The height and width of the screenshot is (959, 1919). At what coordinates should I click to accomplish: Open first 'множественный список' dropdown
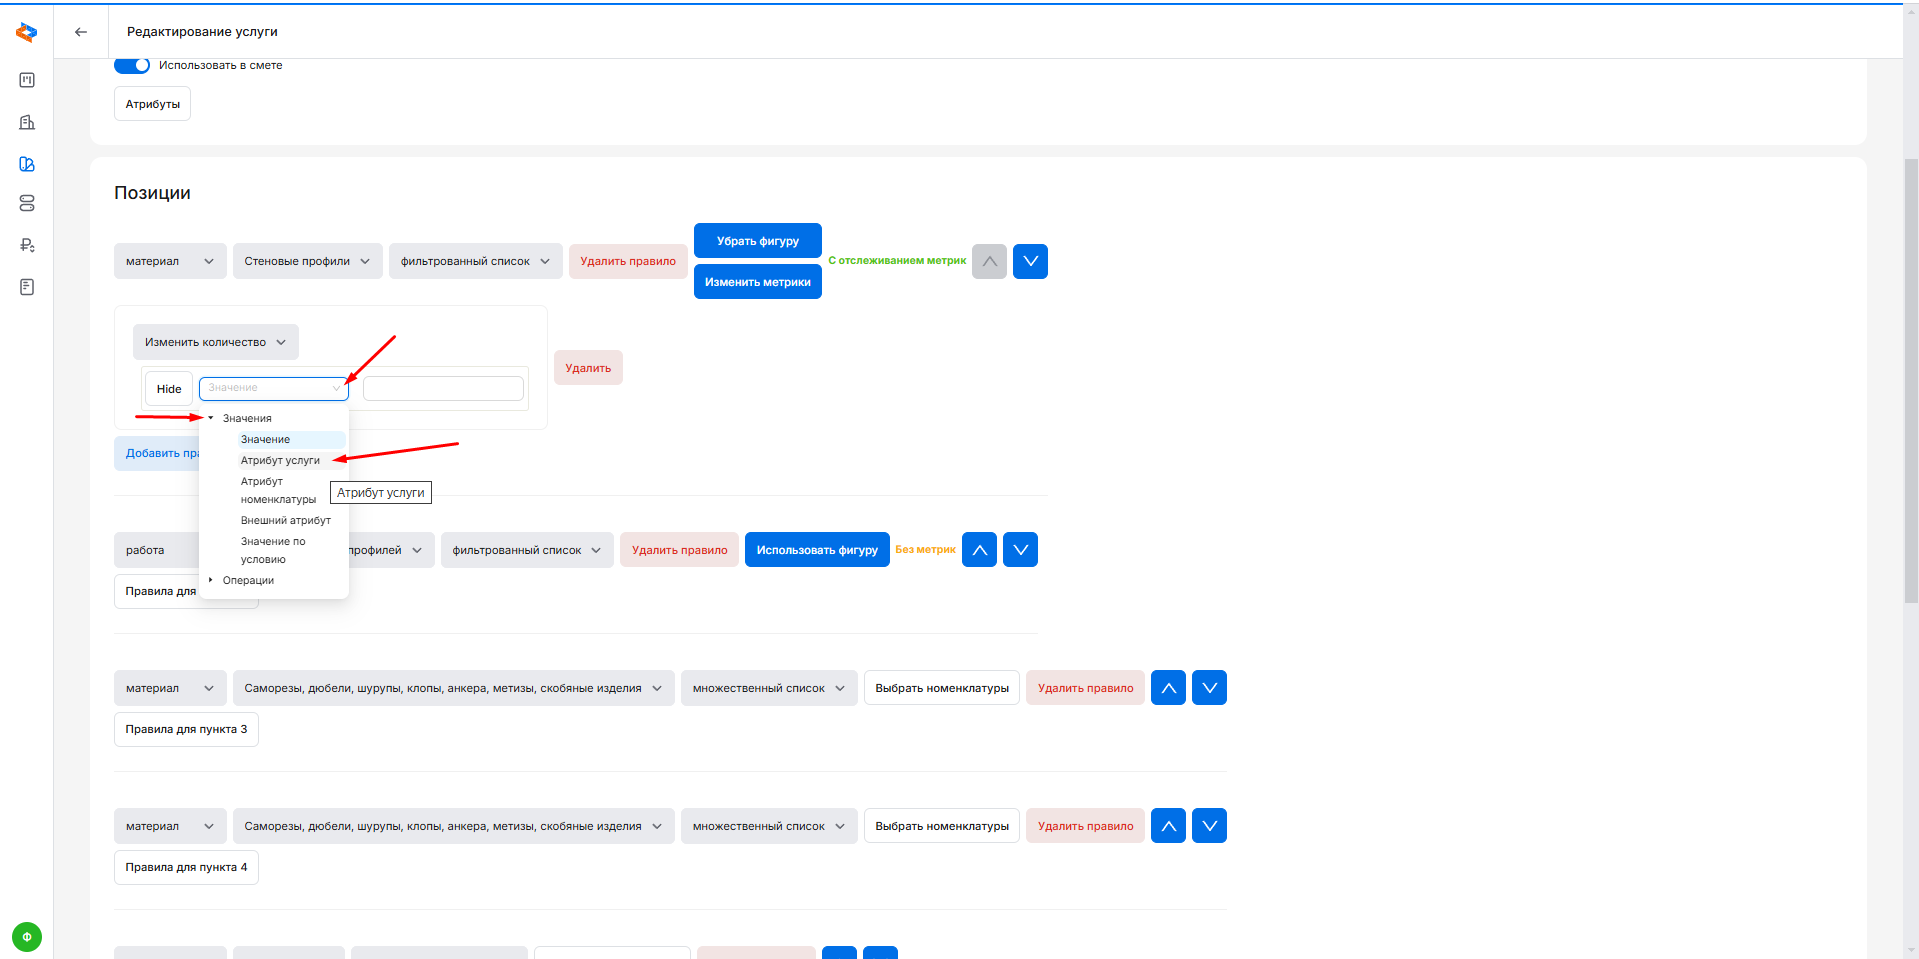[x=768, y=688]
